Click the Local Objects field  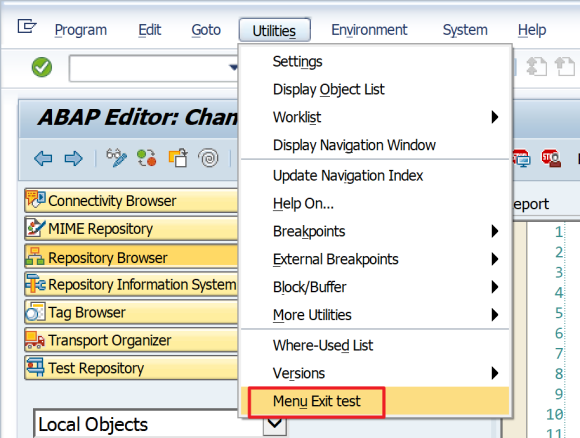(x=148, y=424)
